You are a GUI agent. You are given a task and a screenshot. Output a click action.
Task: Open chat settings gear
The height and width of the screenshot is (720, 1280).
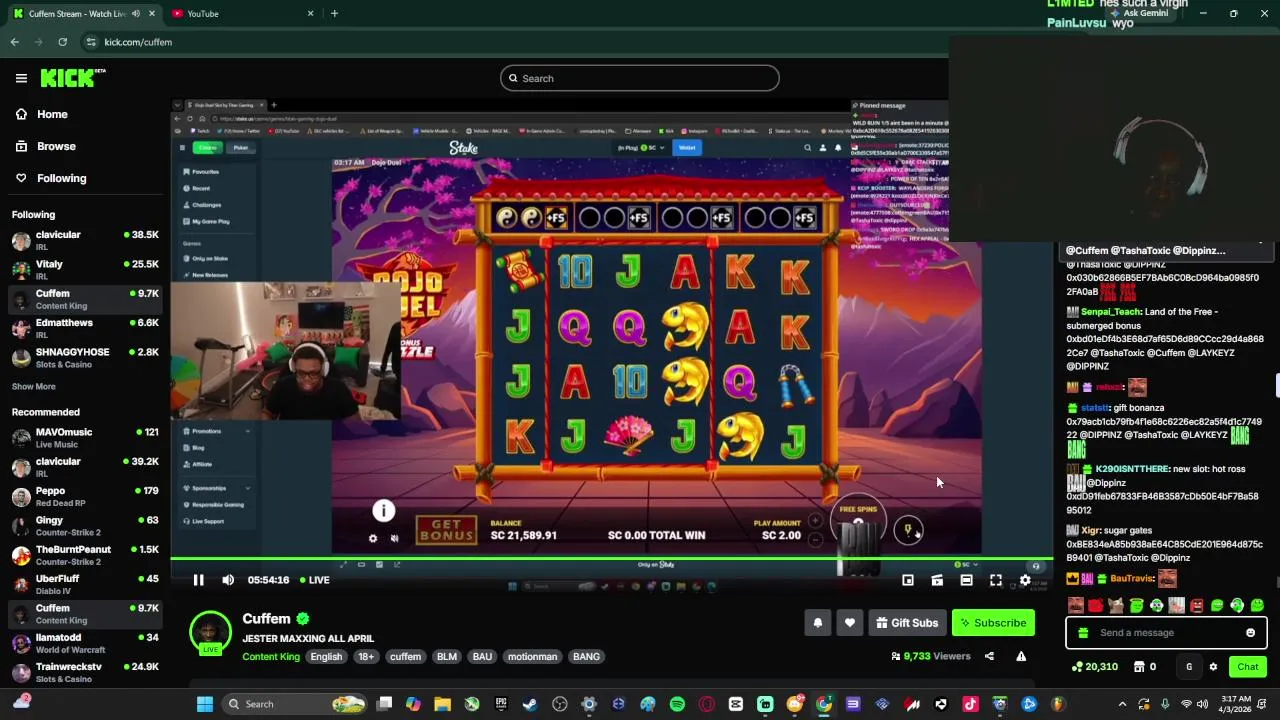(x=1213, y=667)
